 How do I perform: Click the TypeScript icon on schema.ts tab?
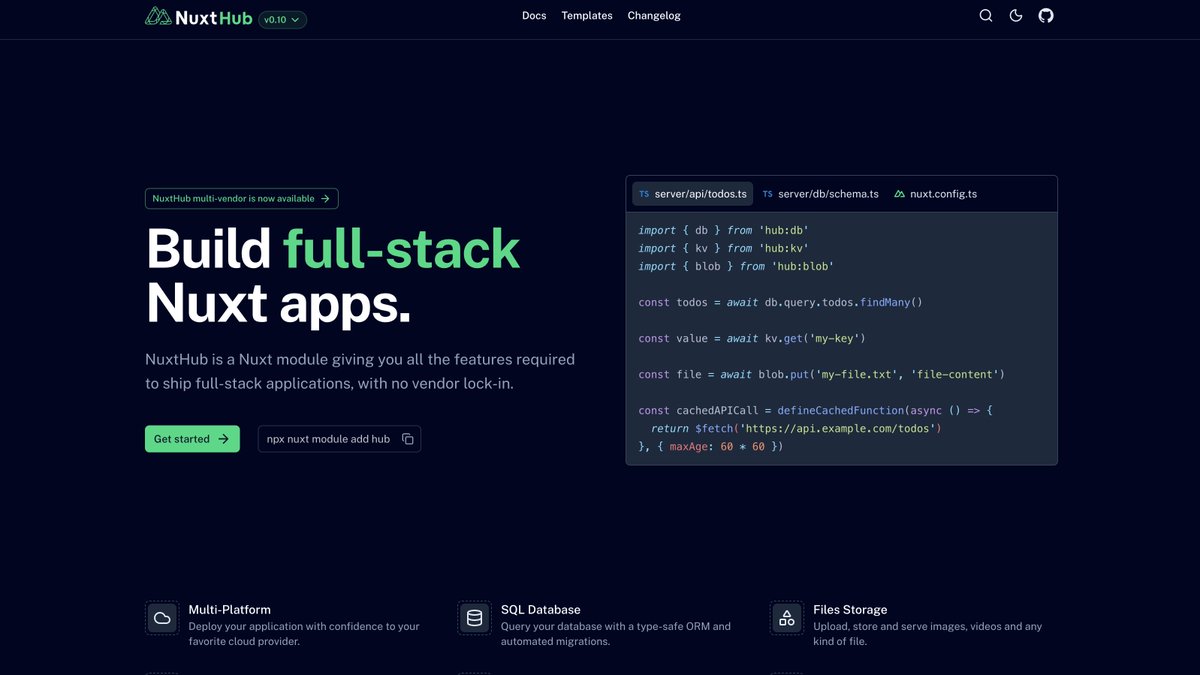coord(768,194)
